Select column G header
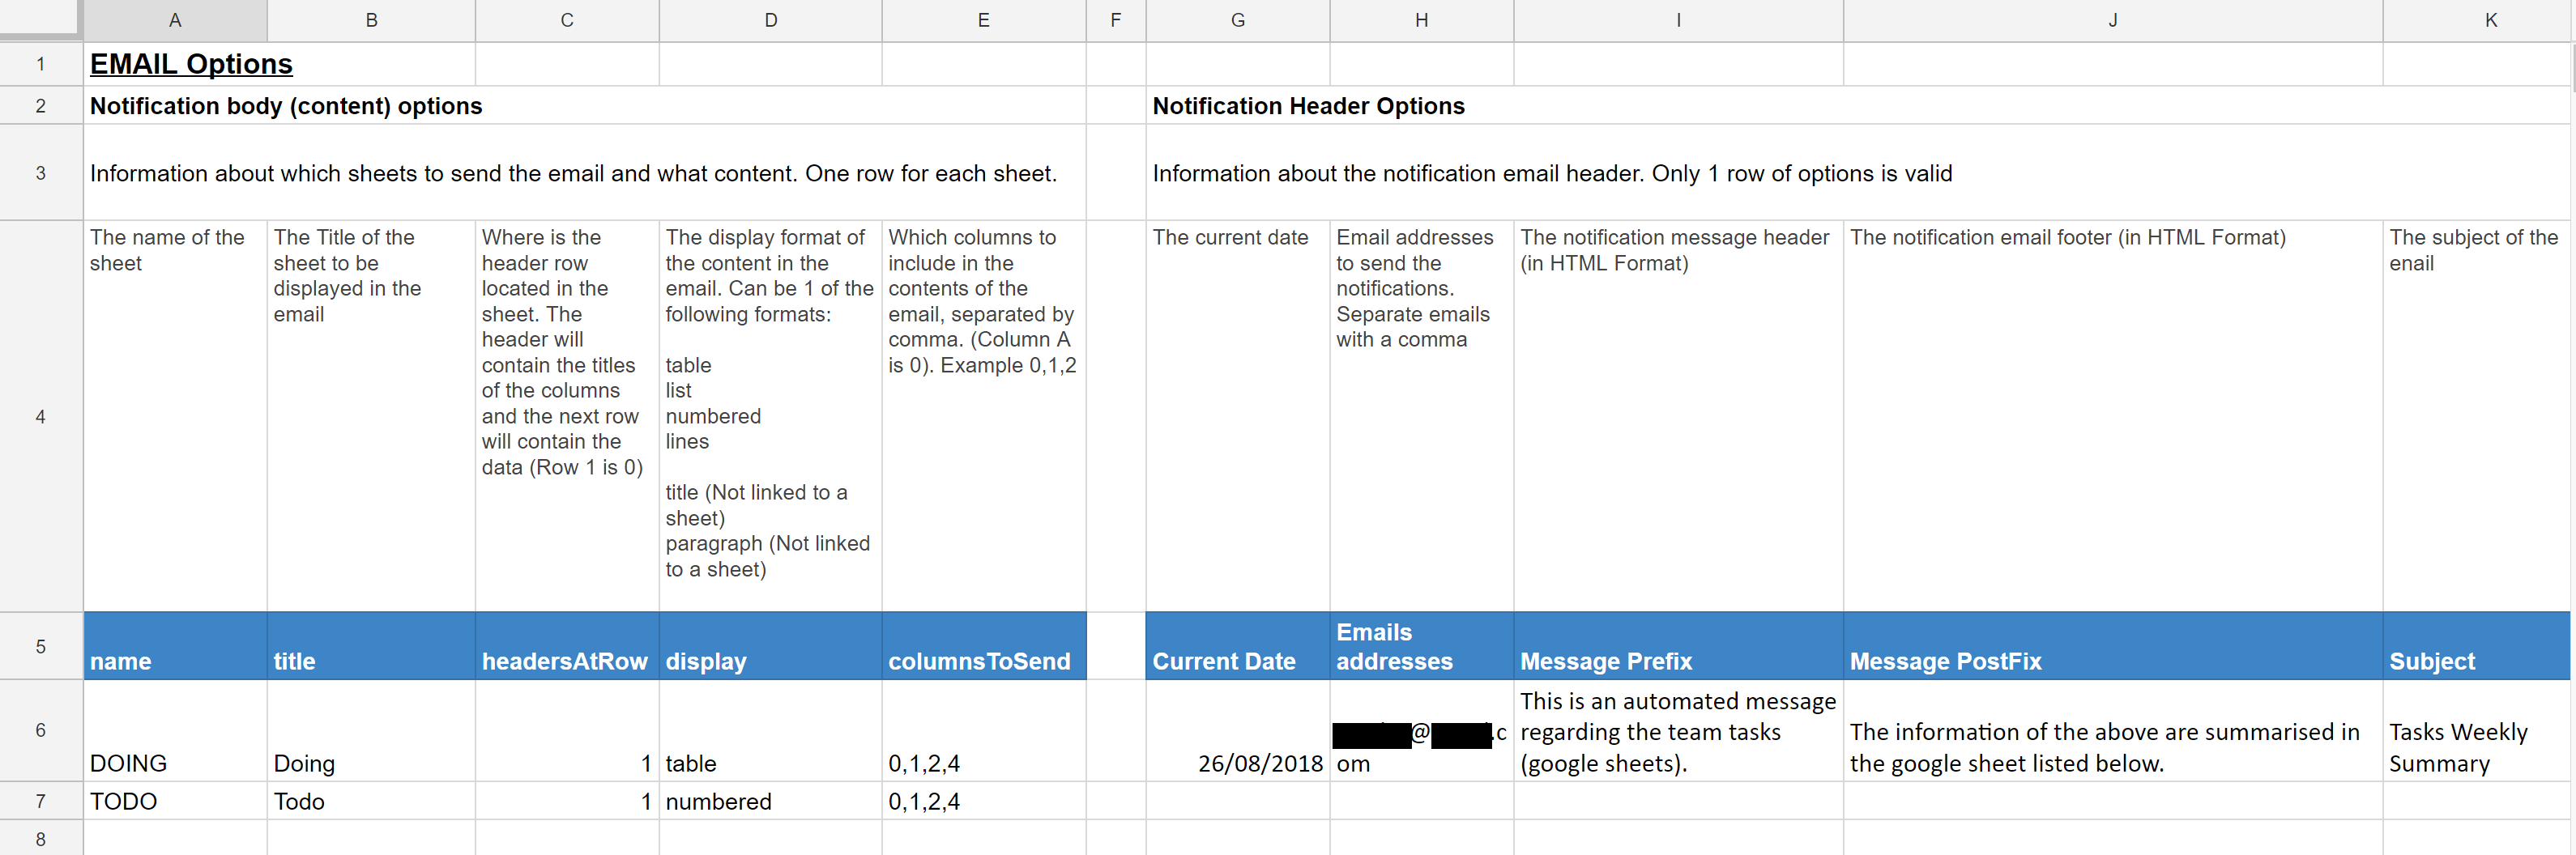This screenshot has width=2576, height=855. coord(1238,20)
